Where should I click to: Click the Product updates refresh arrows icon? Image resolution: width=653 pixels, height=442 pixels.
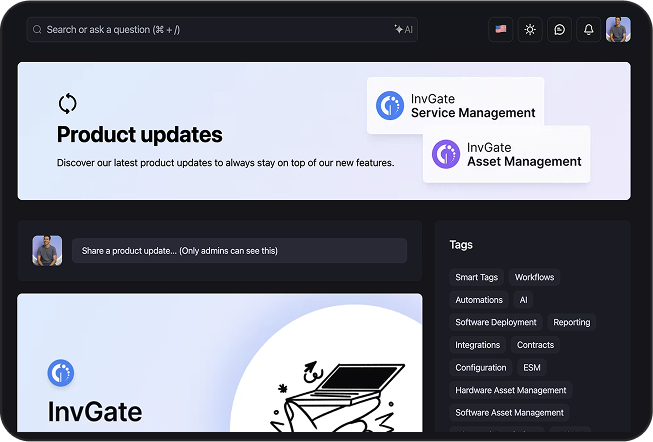(x=67, y=103)
